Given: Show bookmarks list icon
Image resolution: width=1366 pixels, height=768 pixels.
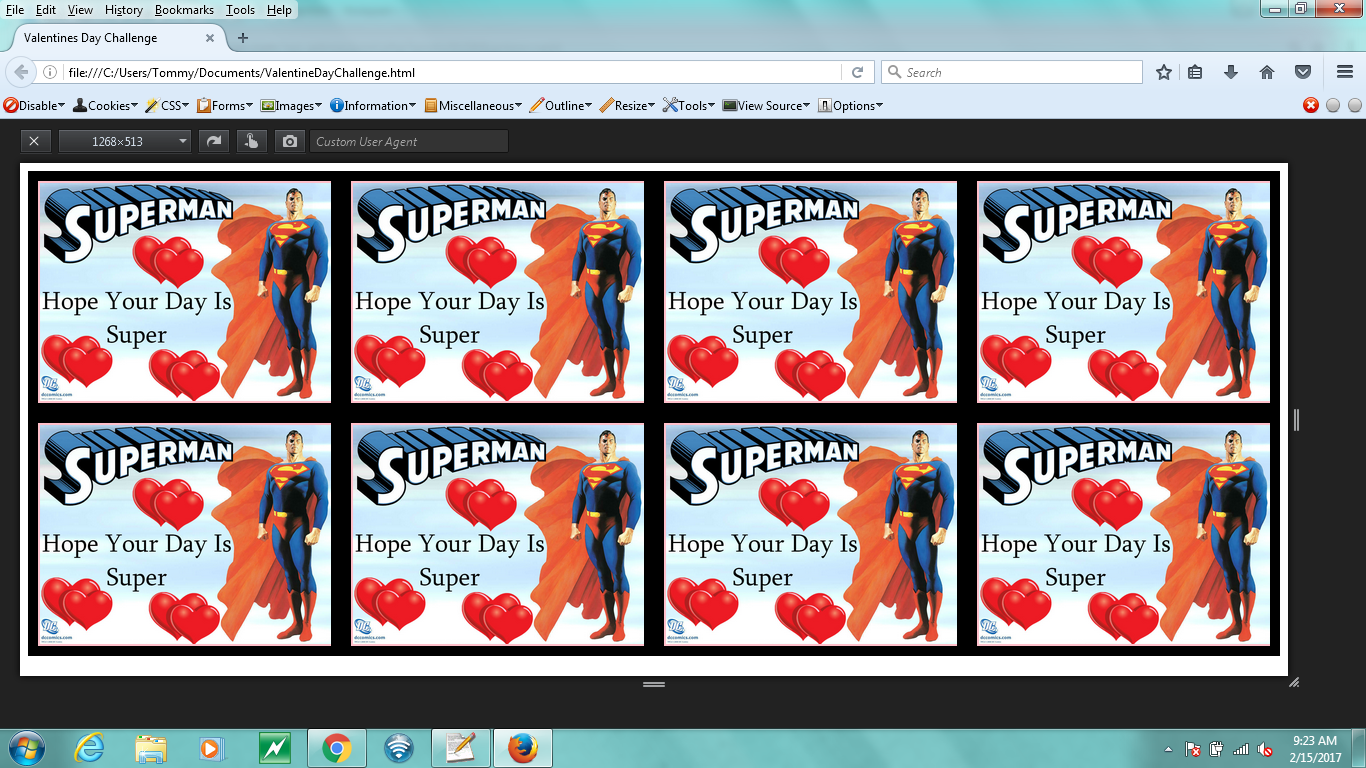Looking at the screenshot, I should coord(1195,72).
